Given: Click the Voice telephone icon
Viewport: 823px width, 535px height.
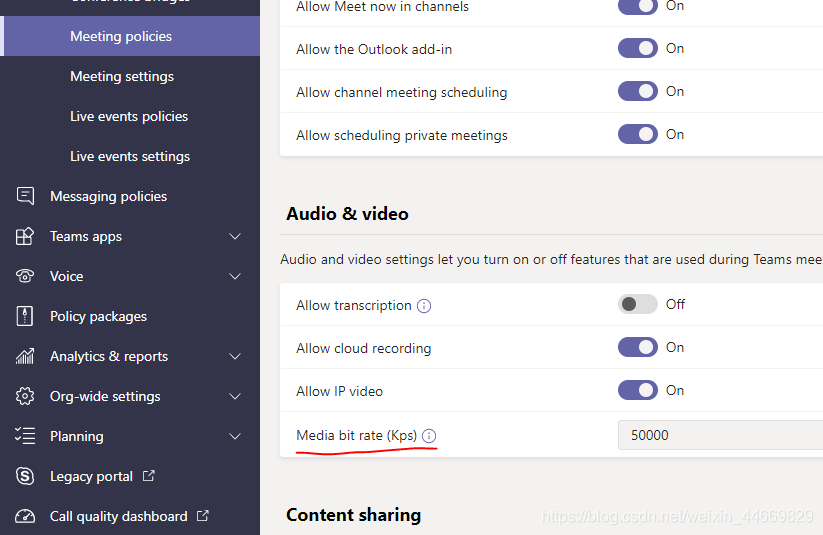Looking at the screenshot, I should (x=25, y=276).
